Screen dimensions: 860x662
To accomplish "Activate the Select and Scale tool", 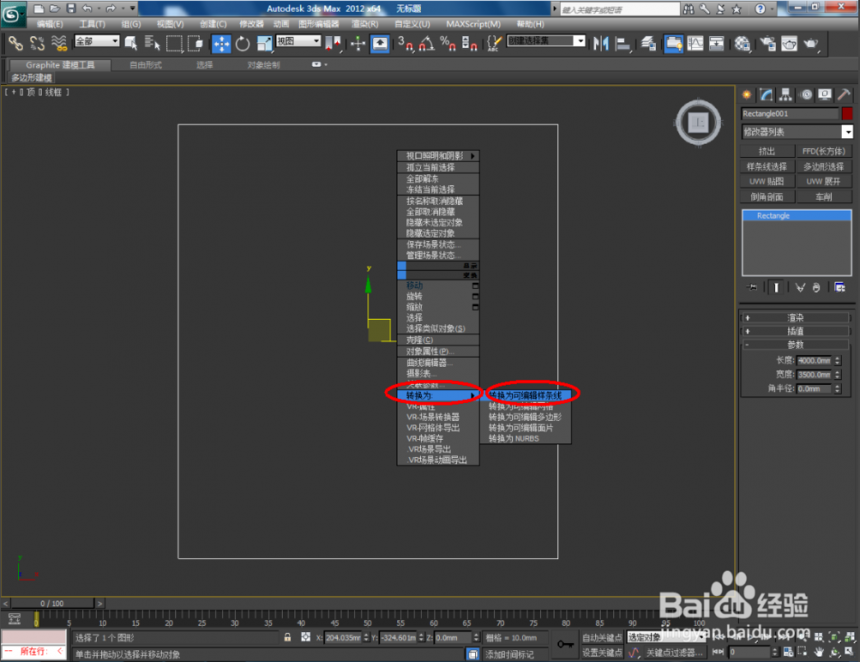I will [264, 43].
